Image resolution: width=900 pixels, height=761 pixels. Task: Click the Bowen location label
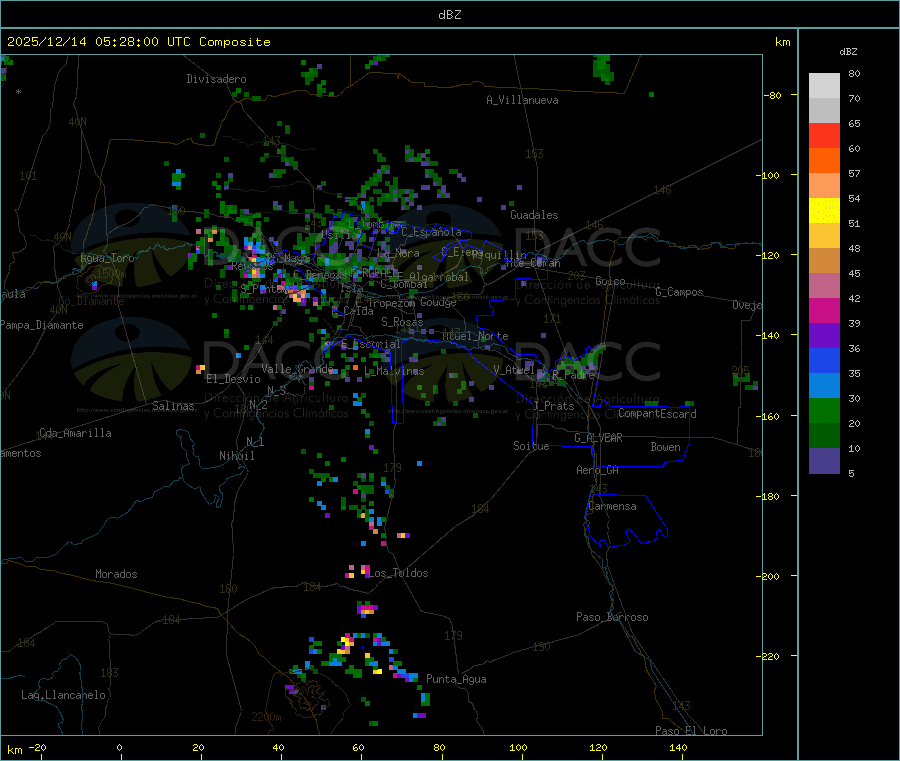point(666,447)
